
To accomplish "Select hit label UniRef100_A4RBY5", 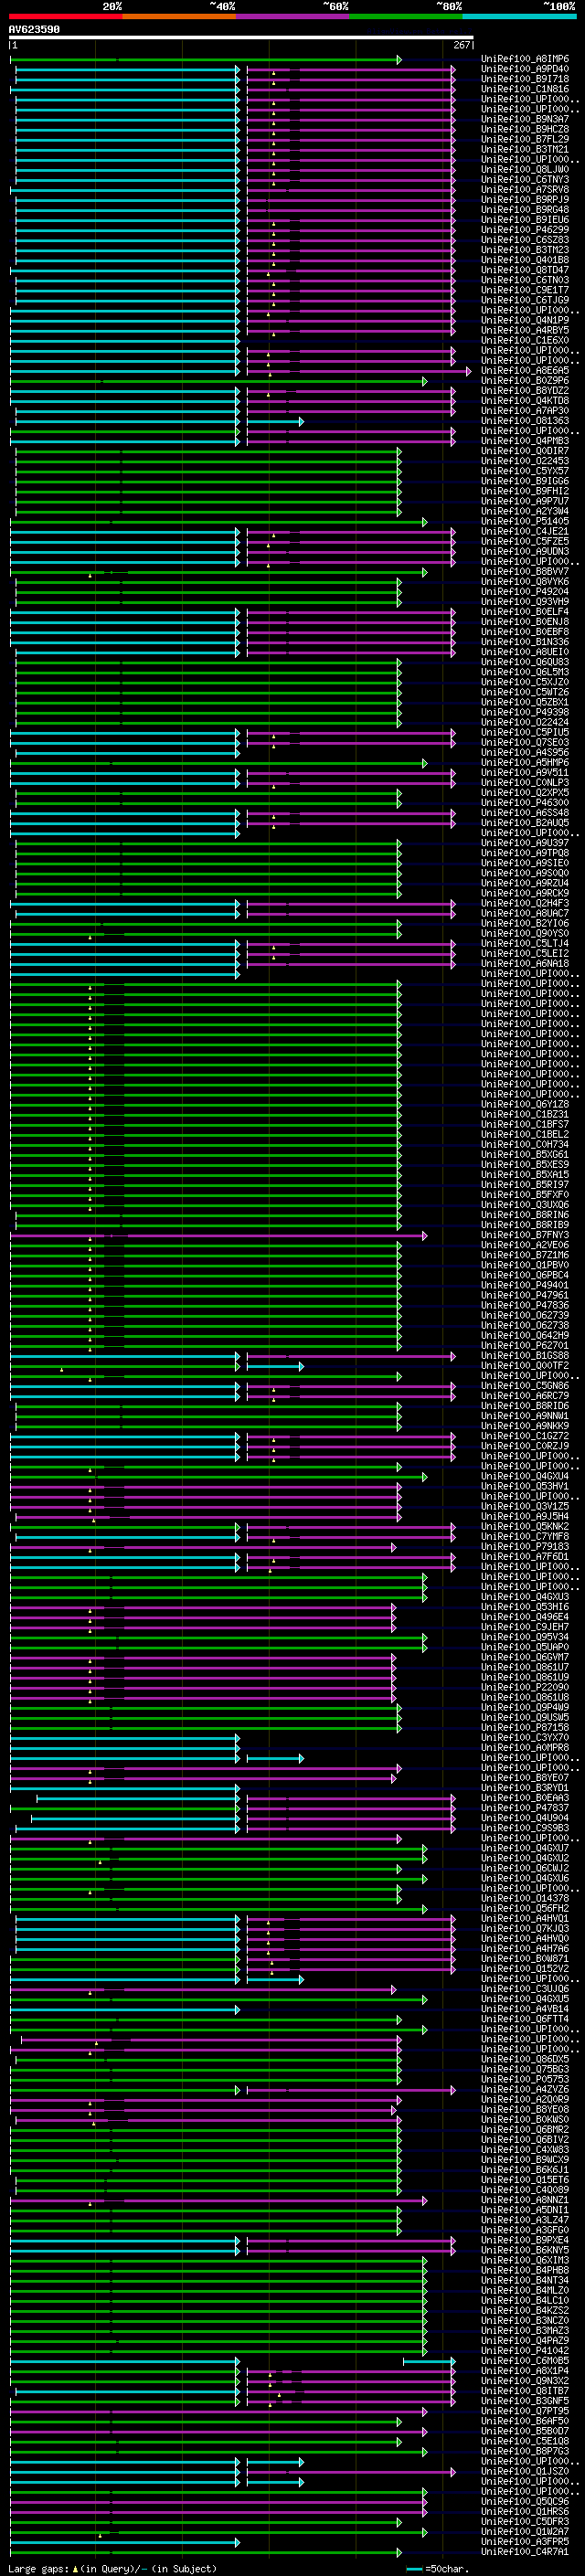I will [525, 330].
